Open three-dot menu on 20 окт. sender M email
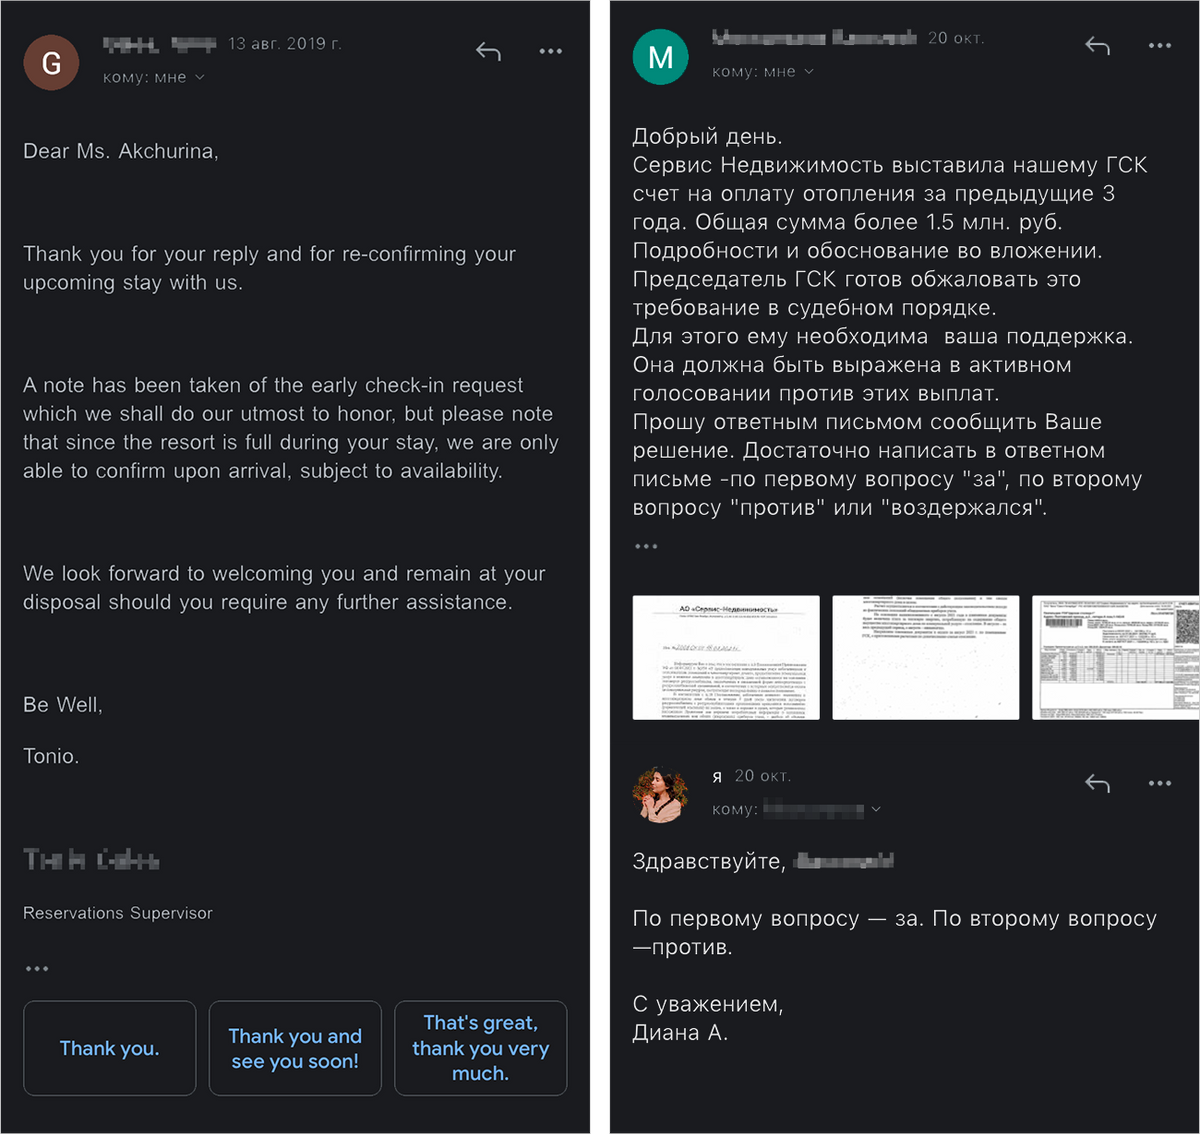Image resolution: width=1200 pixels, height=1134 pixels. 1159,45
